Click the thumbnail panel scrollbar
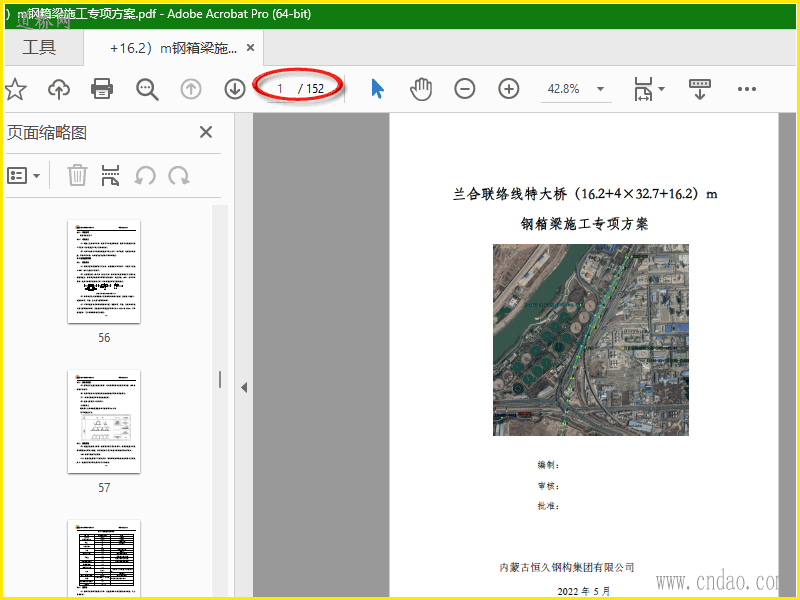800x600 pixels. (x=220, y=401)
